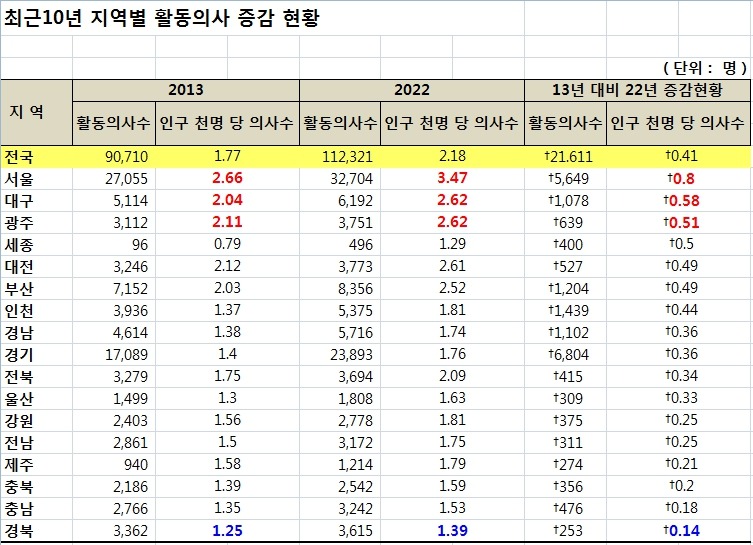This screenshot has height=545, width=753.
Task: Select Gwangju's red 2013 value '2.11'
Action: click(x=228, y=222)
